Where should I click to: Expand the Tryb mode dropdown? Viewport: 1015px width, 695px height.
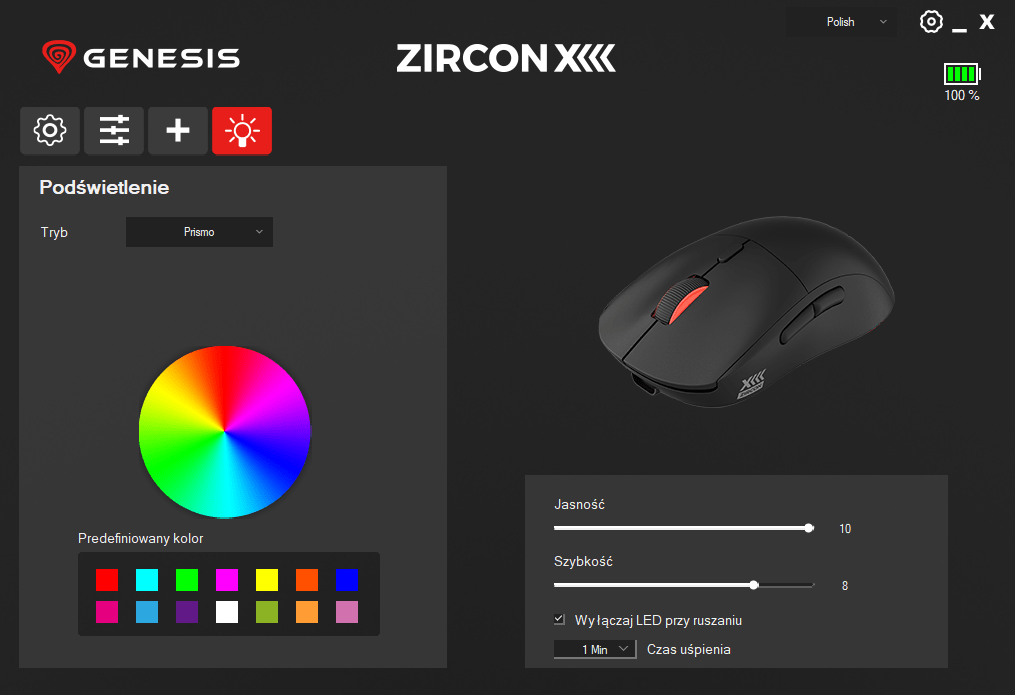coord(199,232)
